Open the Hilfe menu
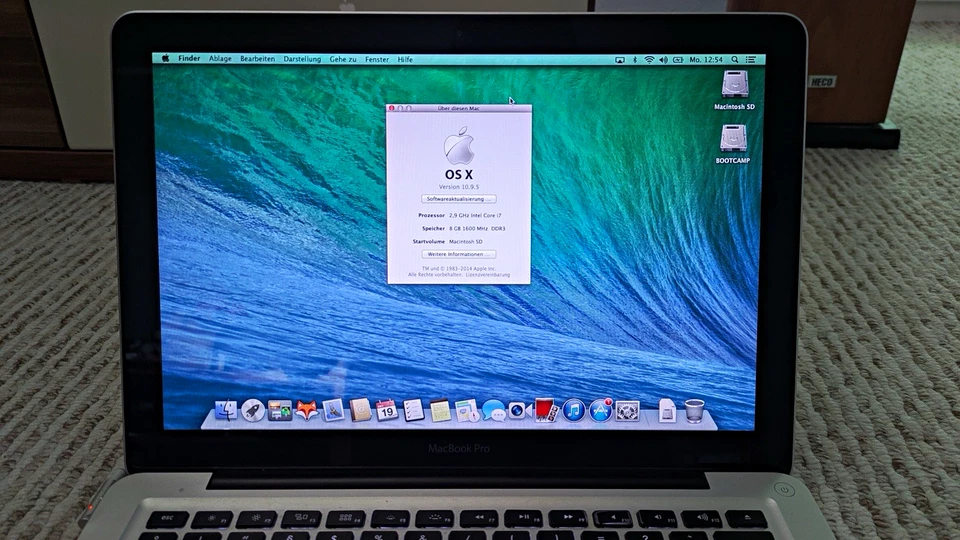The height and width of the screenshot is (540, 960). coord(405,59)
